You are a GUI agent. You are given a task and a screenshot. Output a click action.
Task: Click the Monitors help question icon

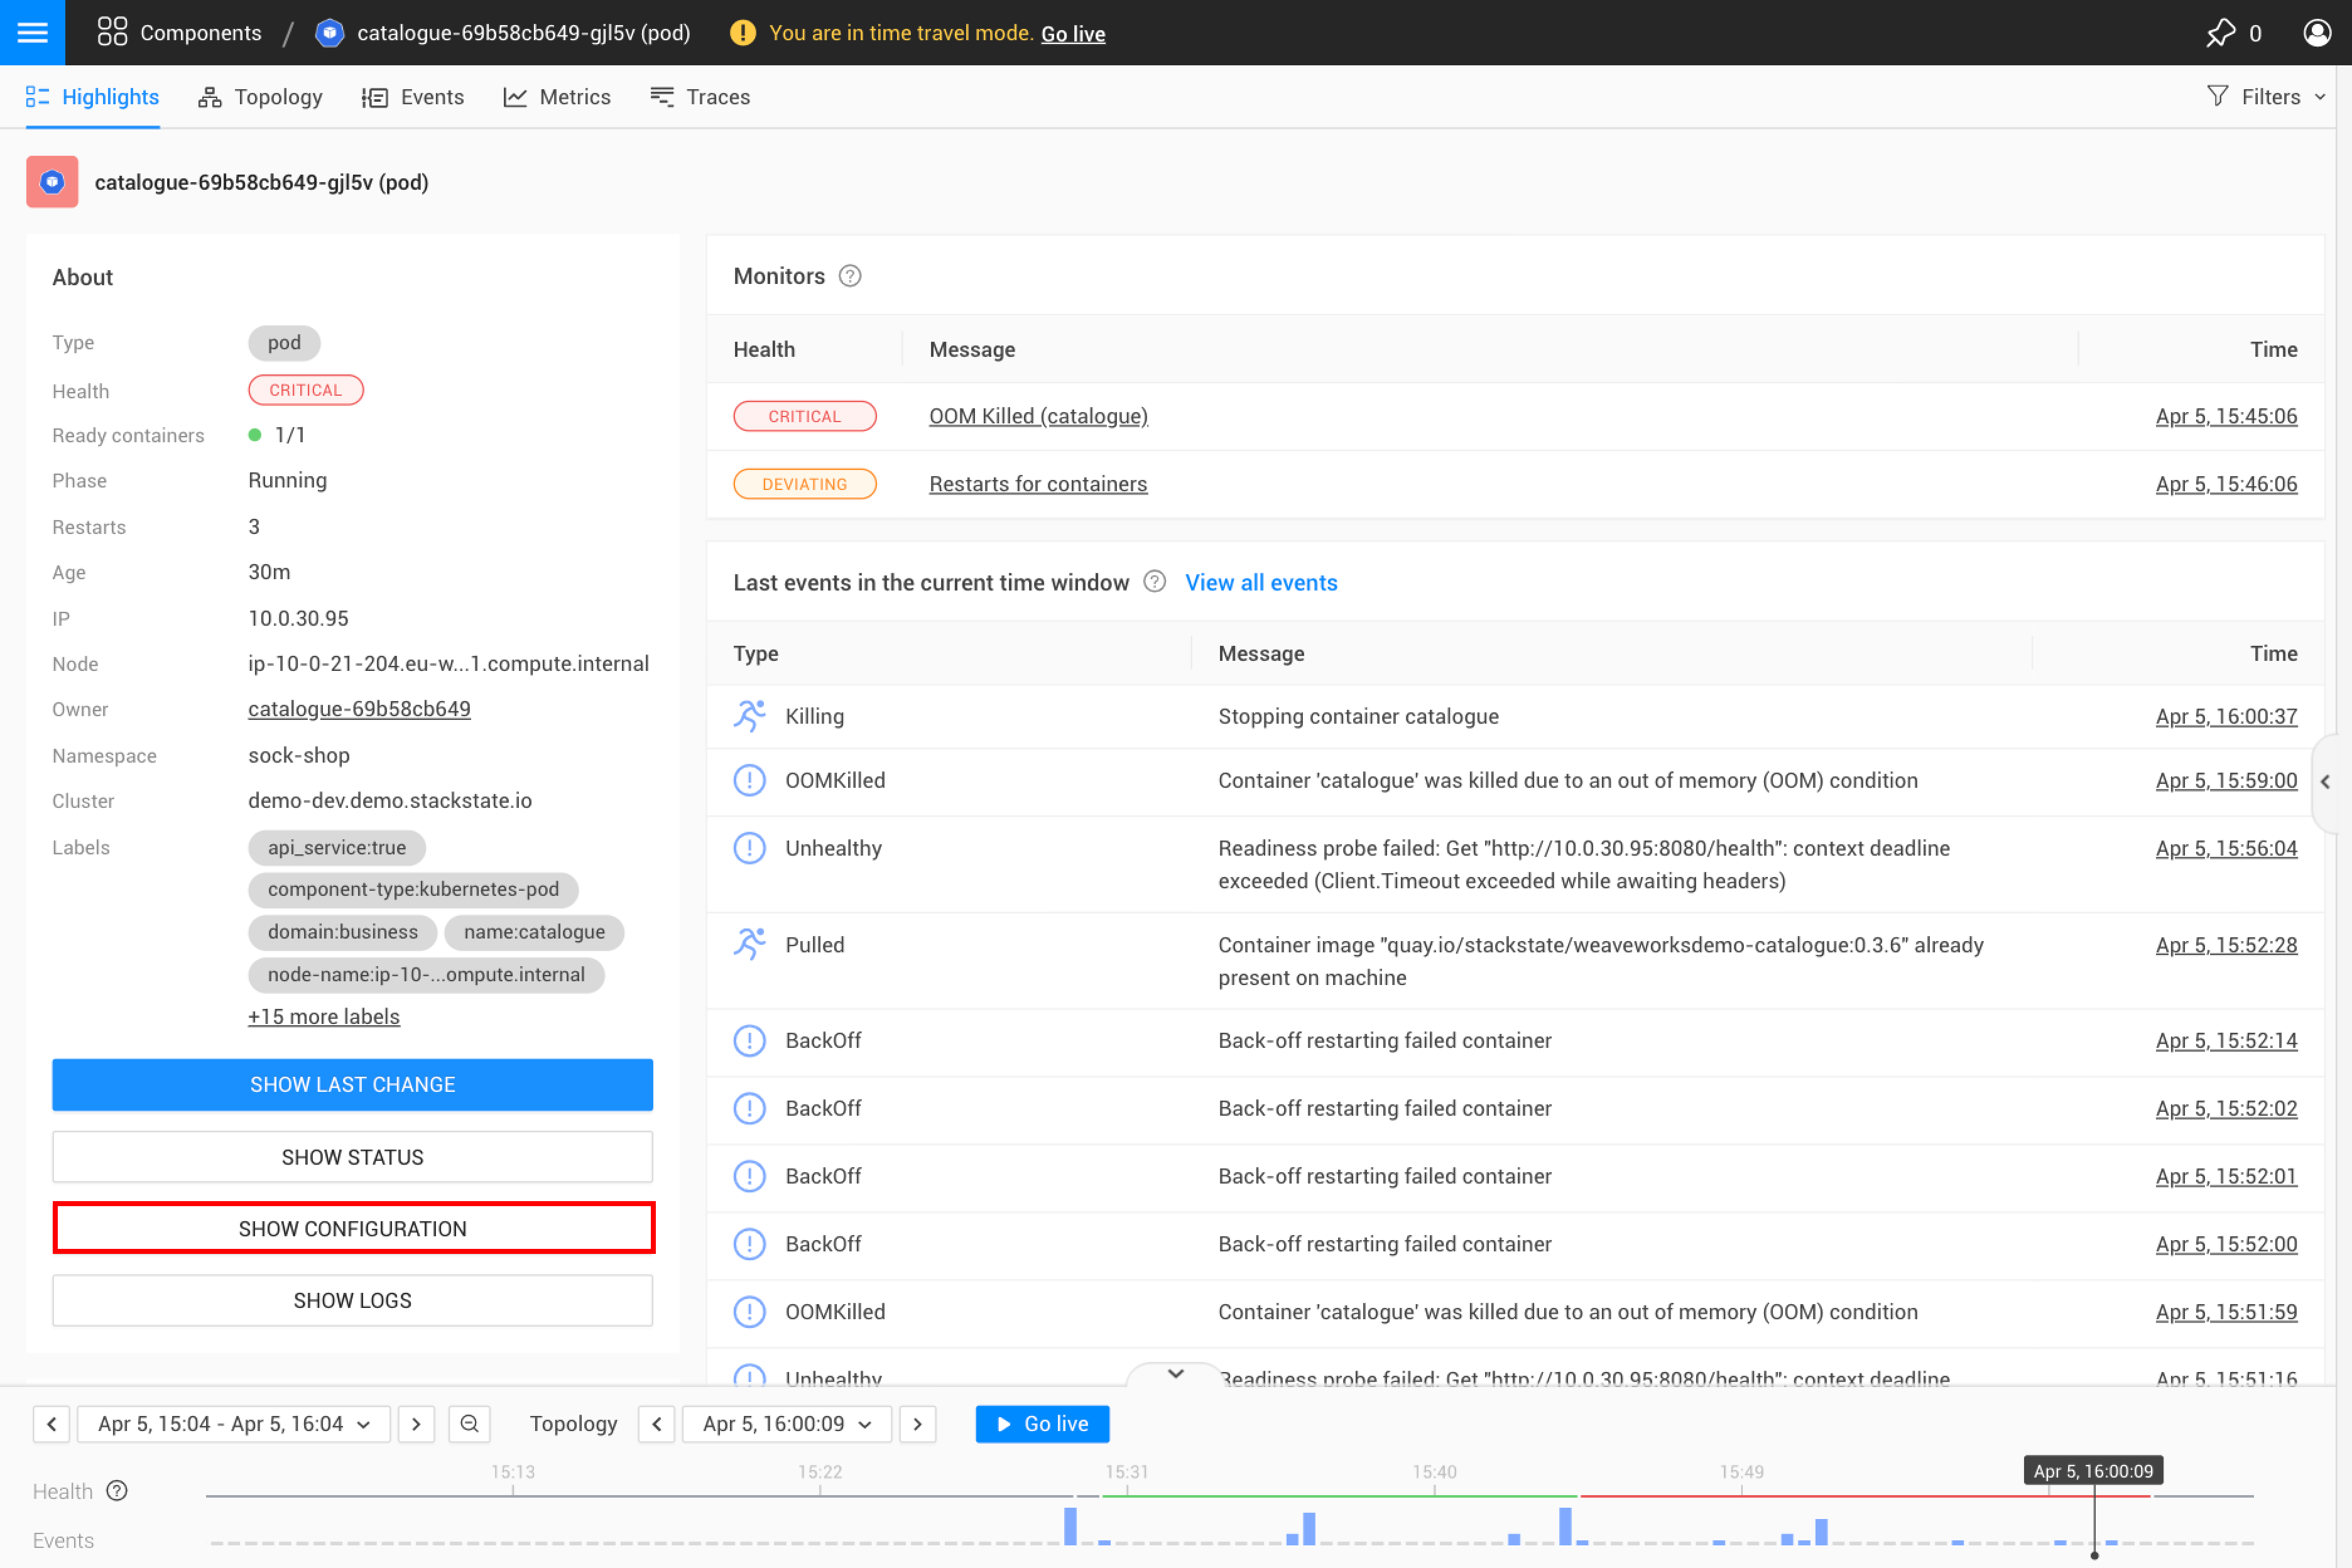click(x=849, y=276)
